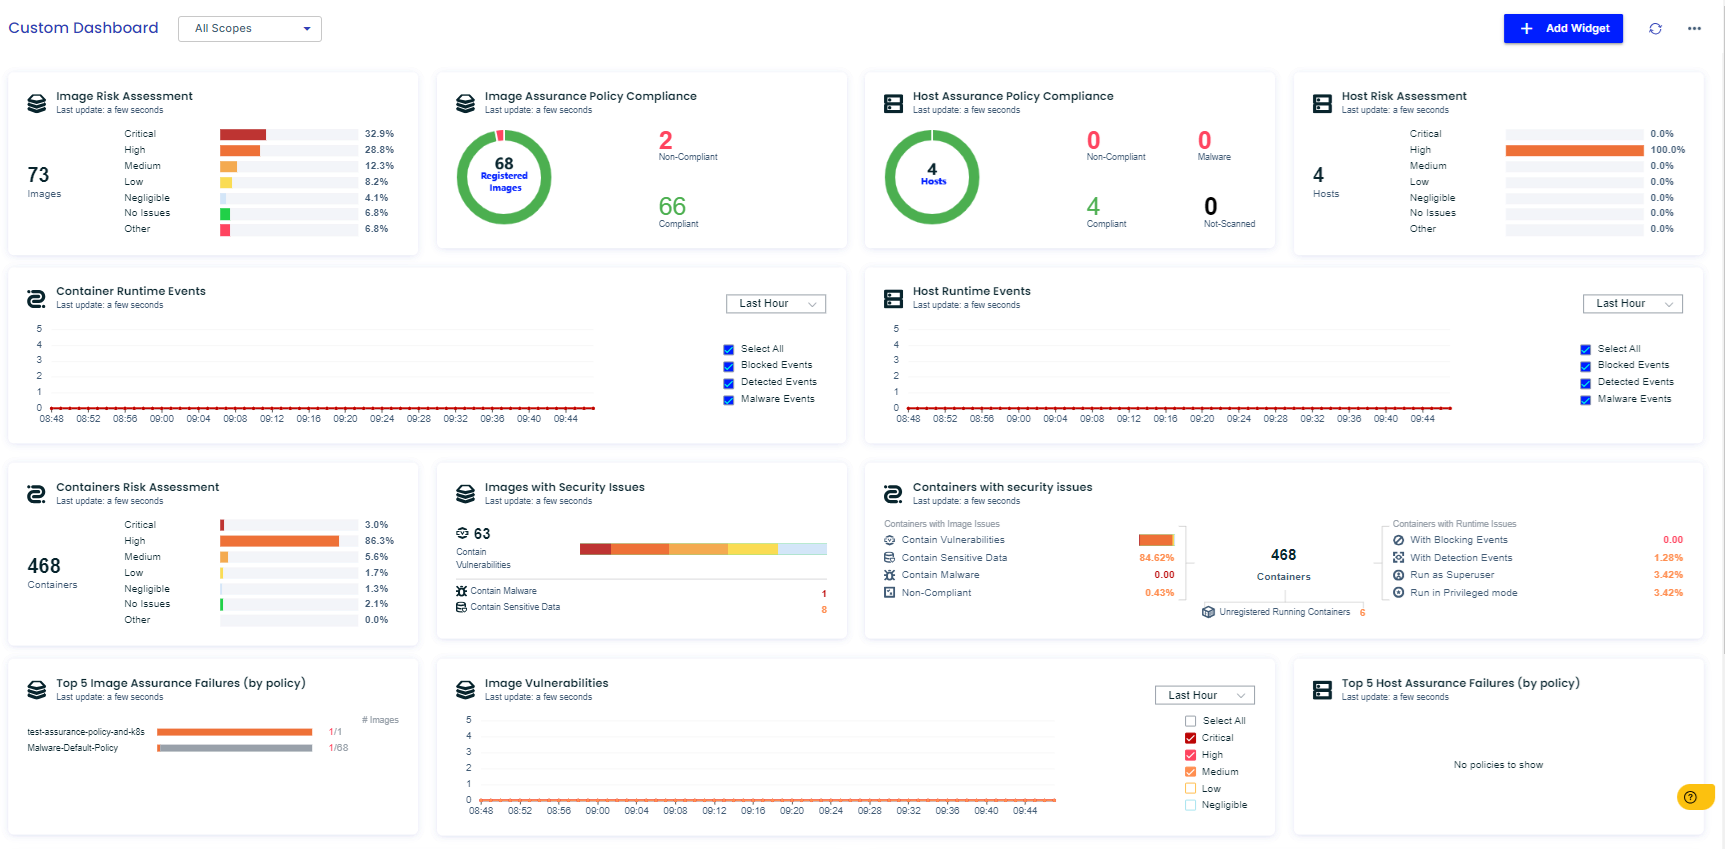1725x849 pixels.
Task: Uncheck Detected Events in Container Runtime Events
Action: [x=729, y=383]
